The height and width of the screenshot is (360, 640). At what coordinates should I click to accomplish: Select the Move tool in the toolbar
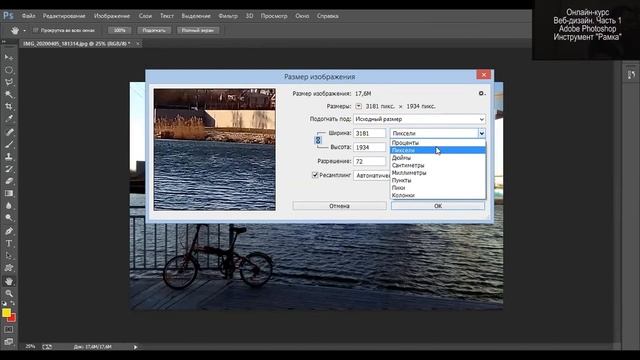point(9,58)
